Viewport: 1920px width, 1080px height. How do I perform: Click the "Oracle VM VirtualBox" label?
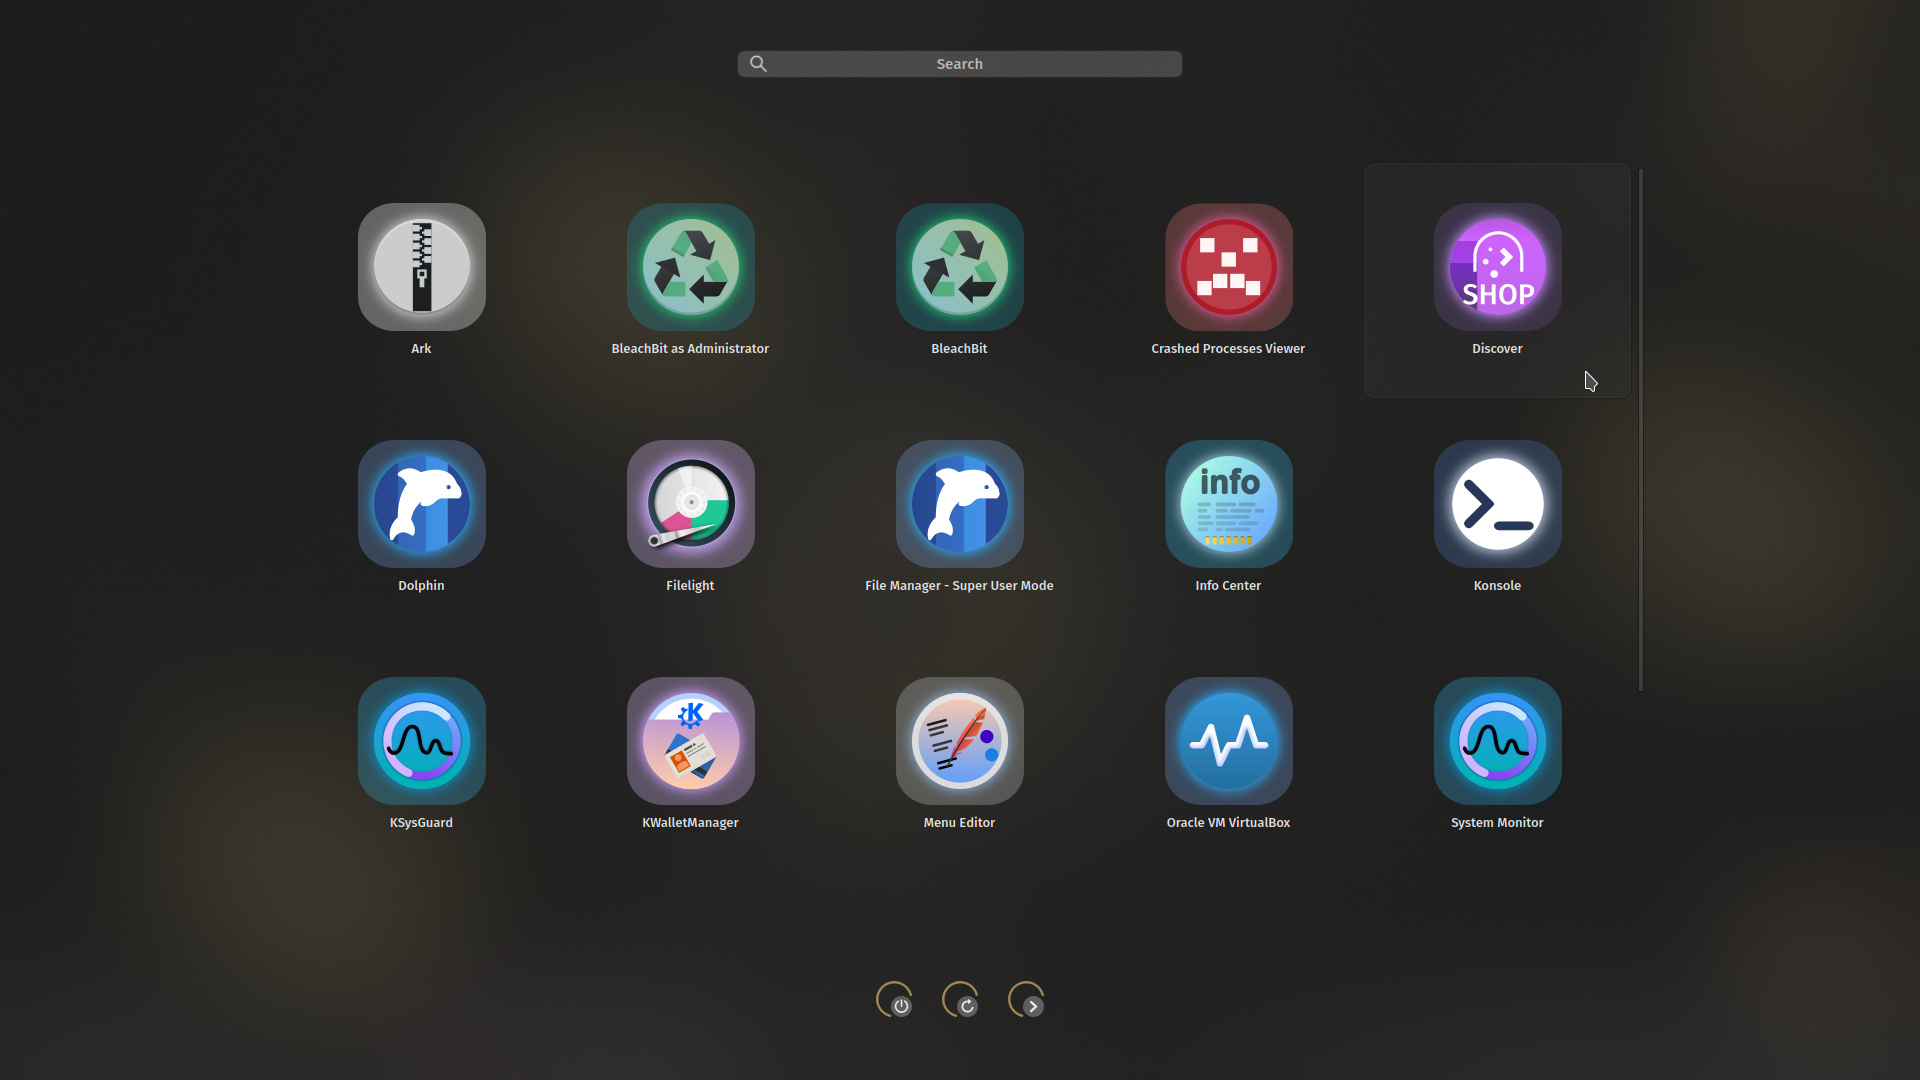[x=1228, y=823]
